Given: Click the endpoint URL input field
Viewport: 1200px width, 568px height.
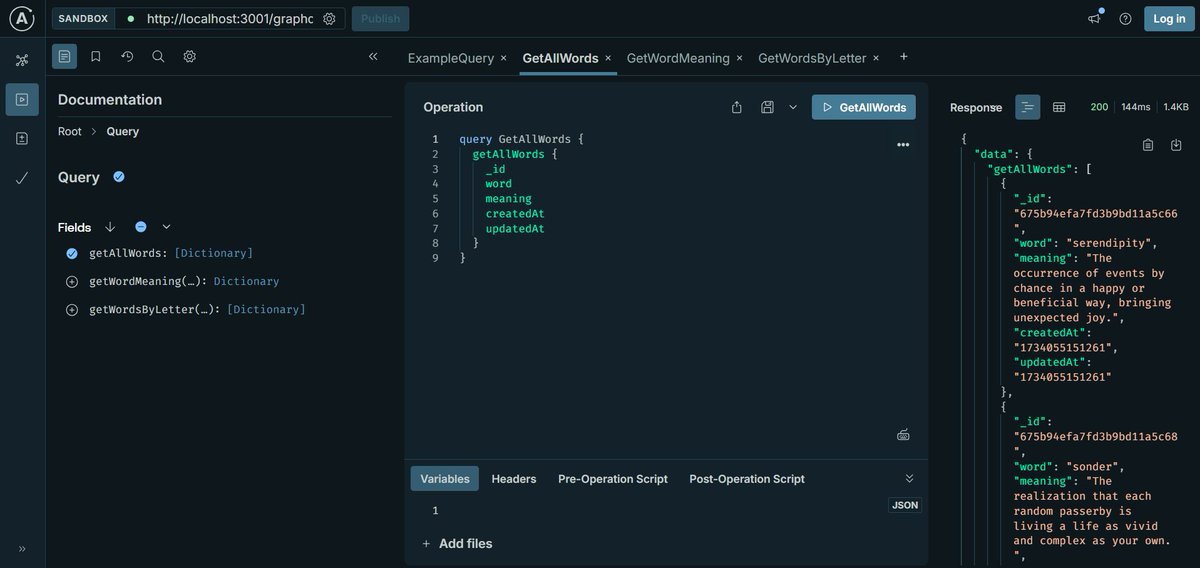Looking at the screenshot, I should 229,19.
